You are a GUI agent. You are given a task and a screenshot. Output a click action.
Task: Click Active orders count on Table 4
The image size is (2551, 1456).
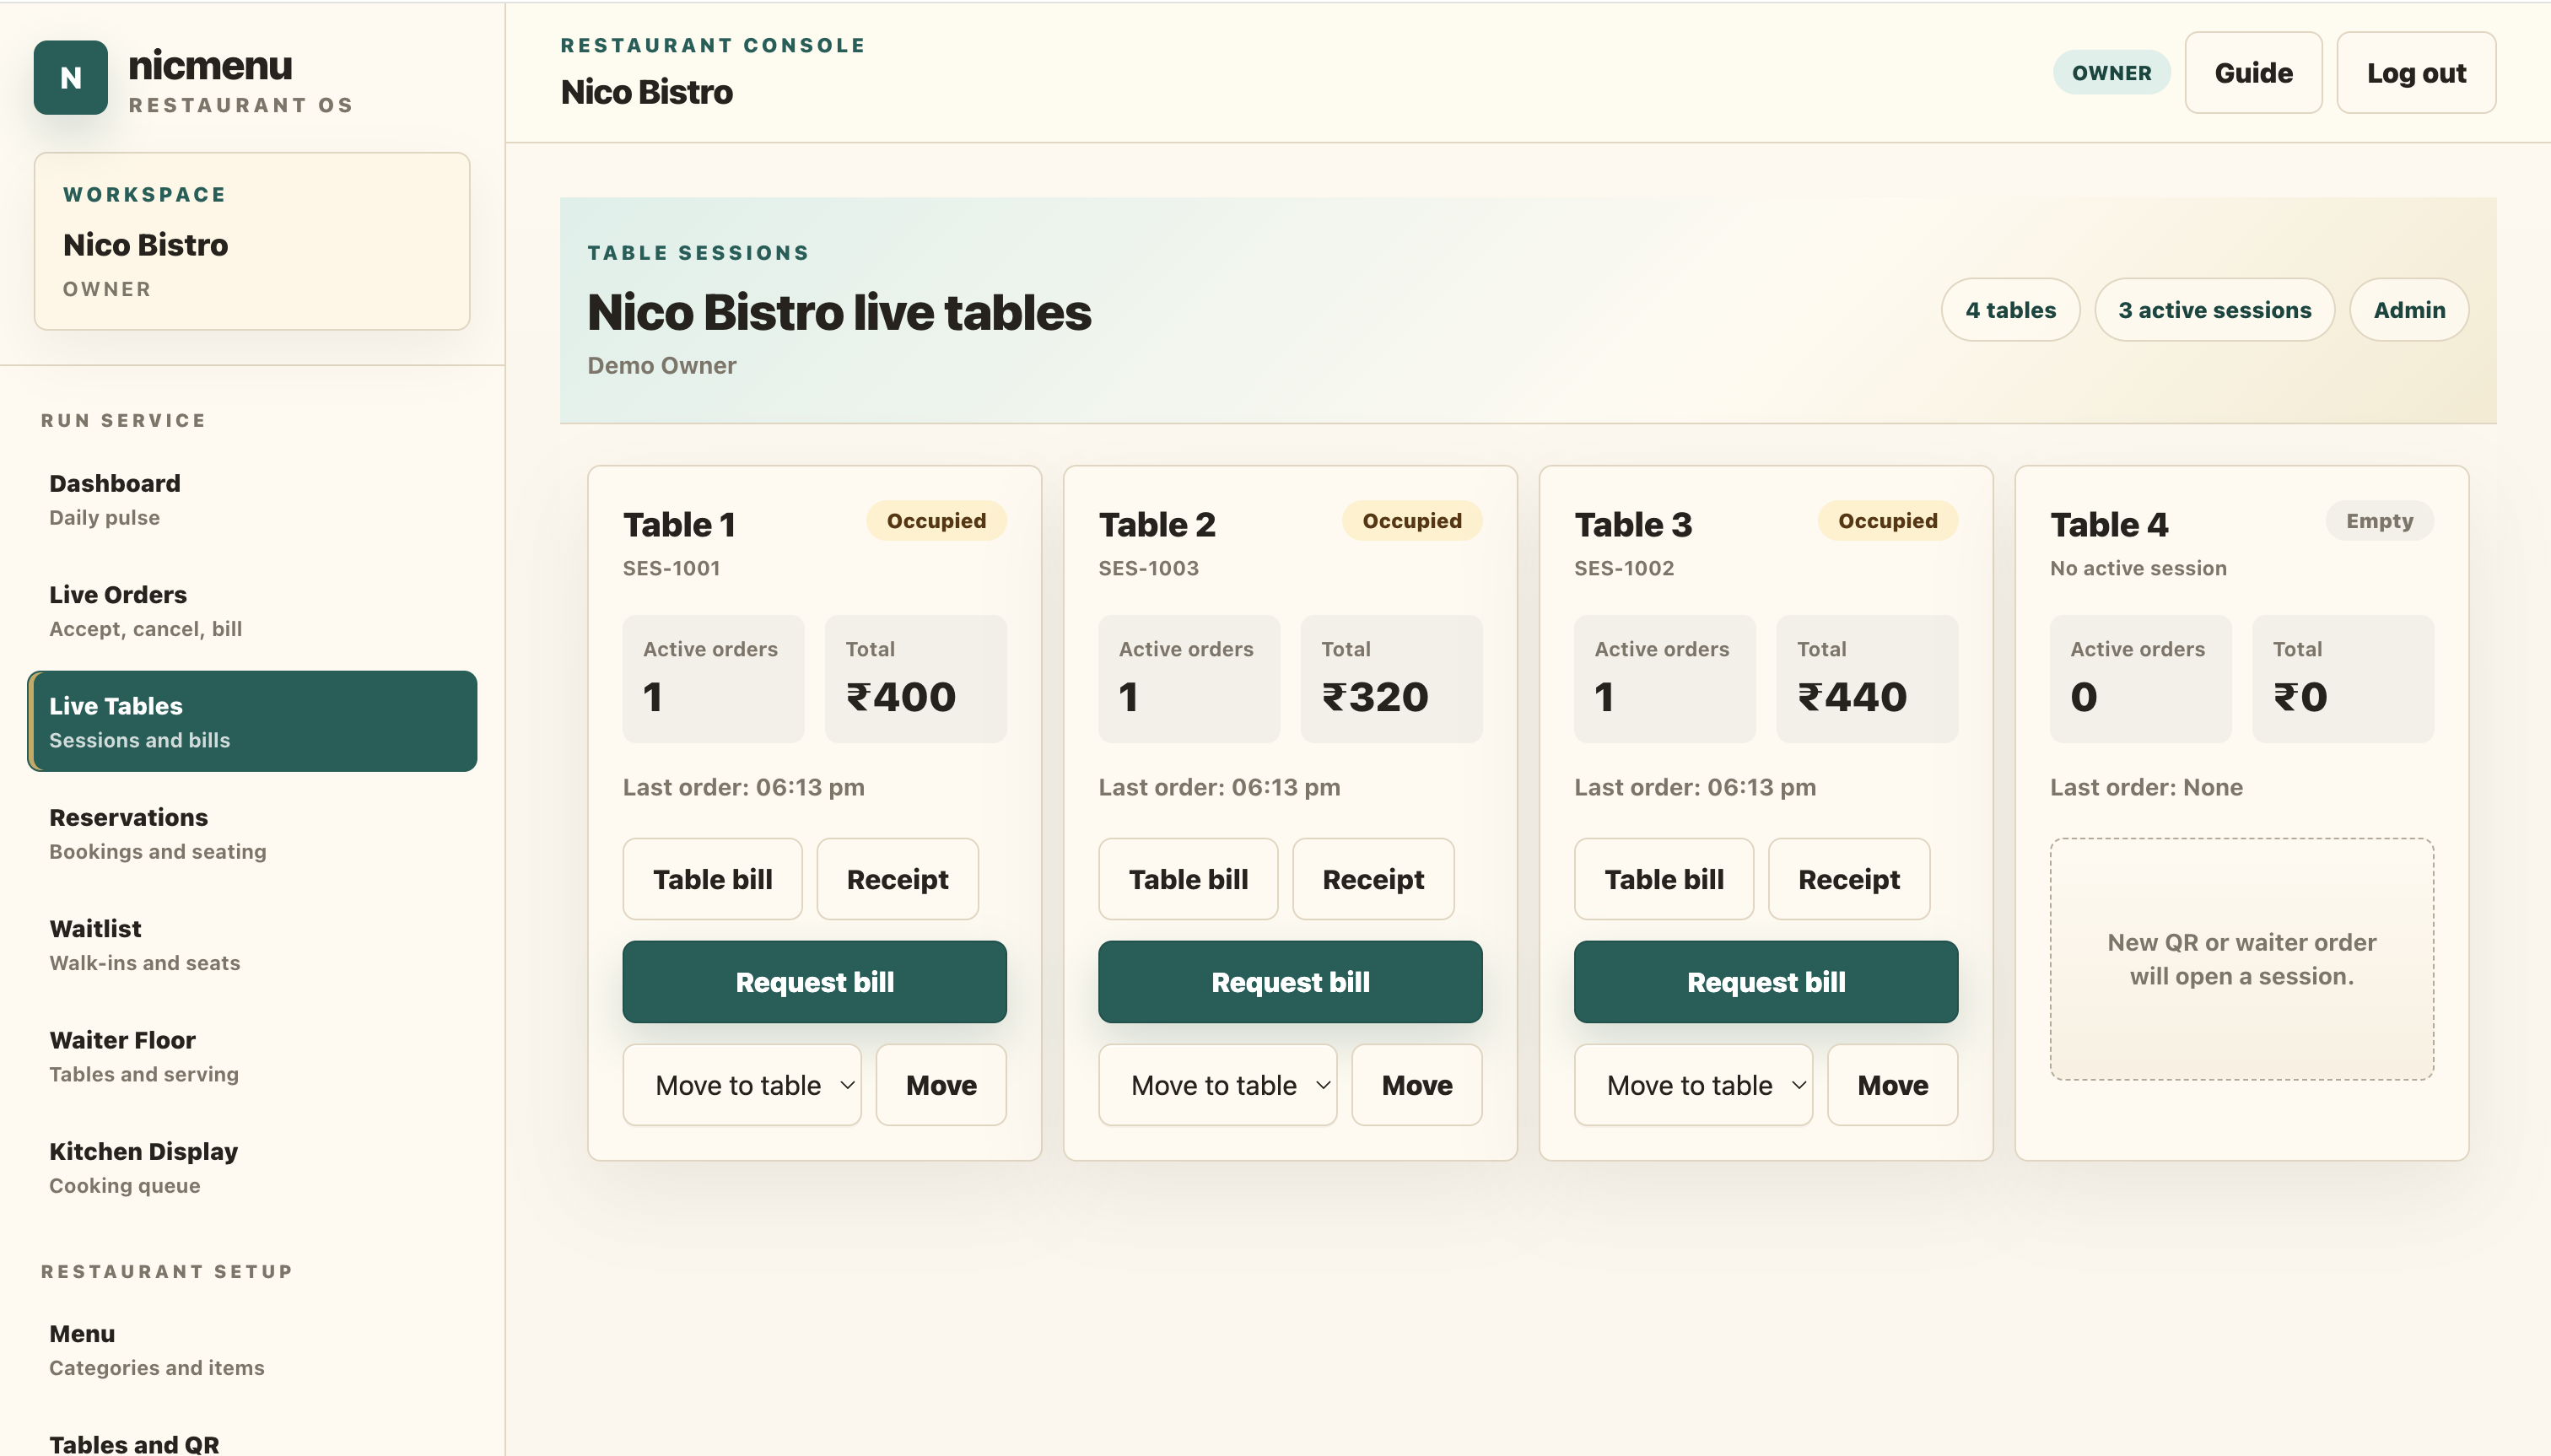click(2083, 697)
